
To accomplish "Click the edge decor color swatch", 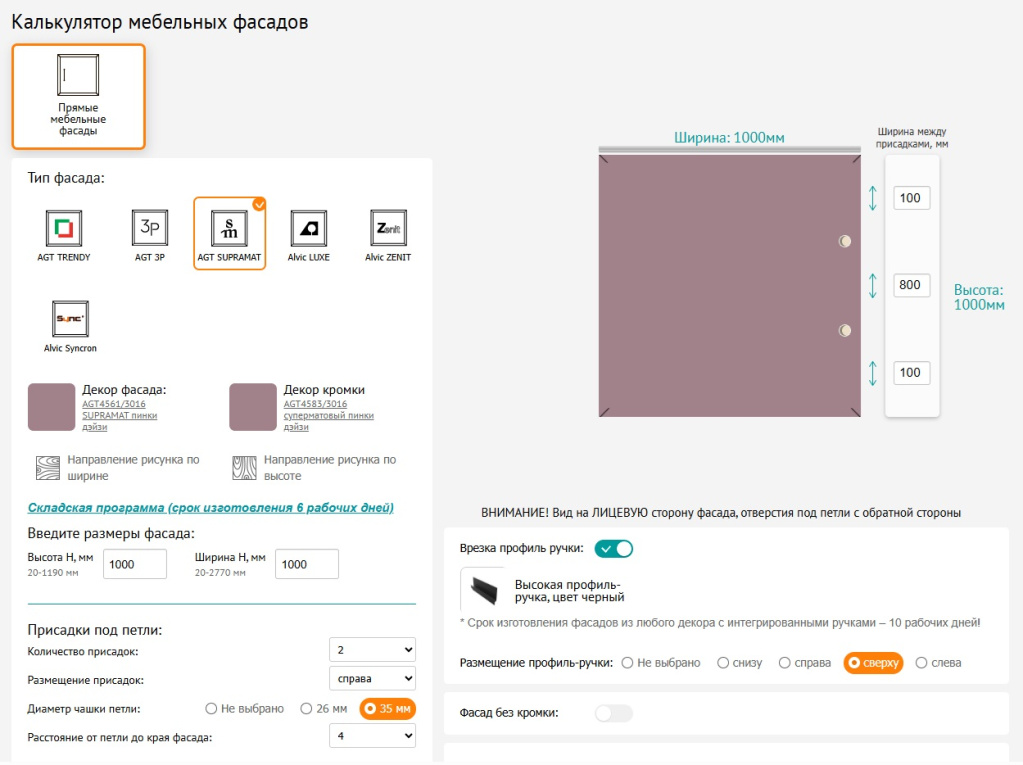I will [x=253, y=407].
